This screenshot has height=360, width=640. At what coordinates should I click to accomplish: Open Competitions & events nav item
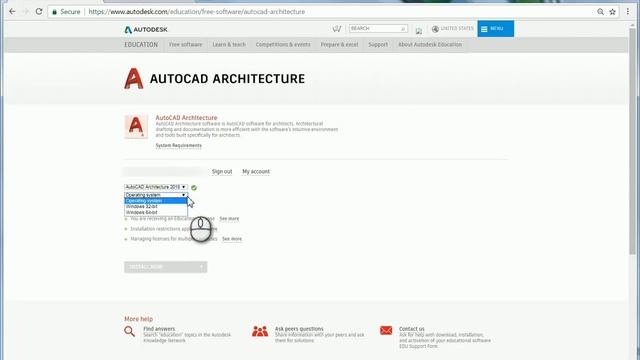tap(283, 44)
